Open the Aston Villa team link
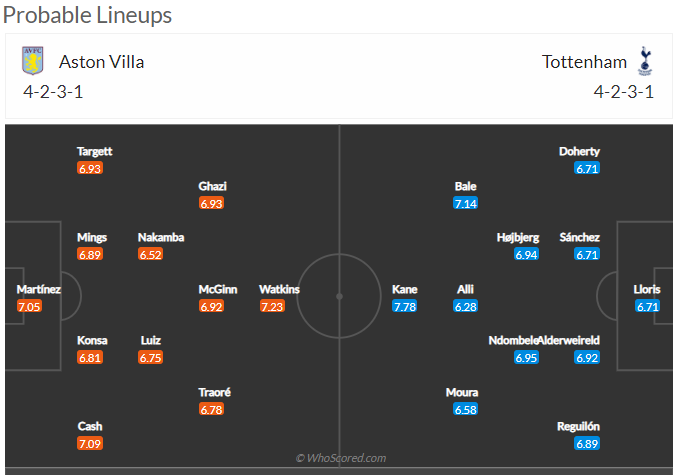The height and width of the screenshot is (475, 677). click(101, 62)
